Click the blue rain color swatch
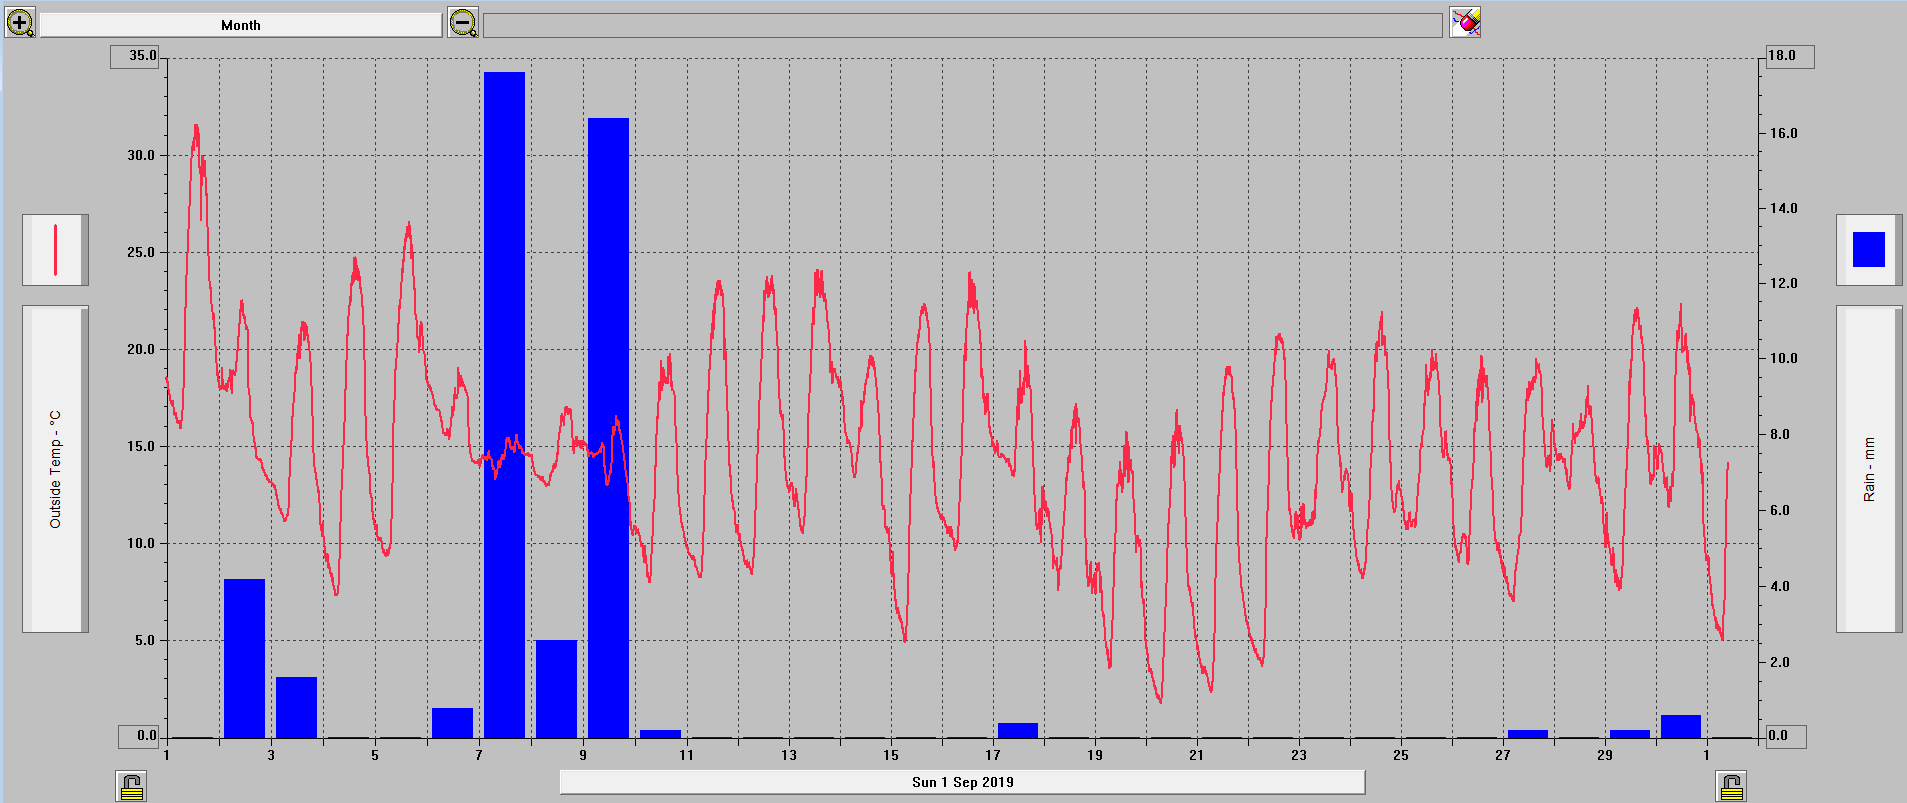Viewport: 1907px width, 803px height. pyautogui.click(x=1868, y=250)
